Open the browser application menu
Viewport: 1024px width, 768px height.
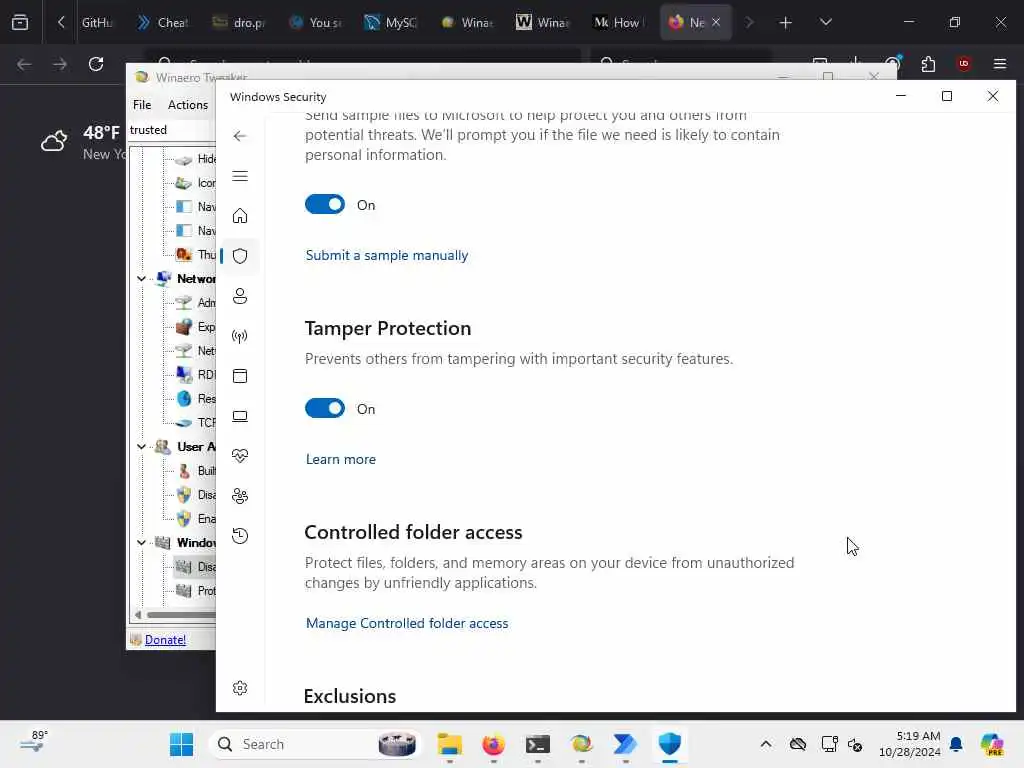[x=1000, y=64]
